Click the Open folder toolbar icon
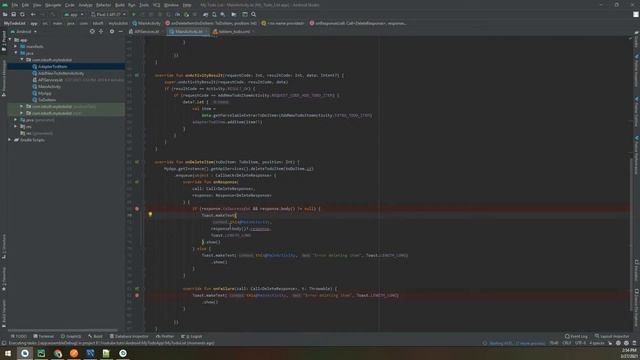The image size is (640, 360). click(x=5, y=14)
